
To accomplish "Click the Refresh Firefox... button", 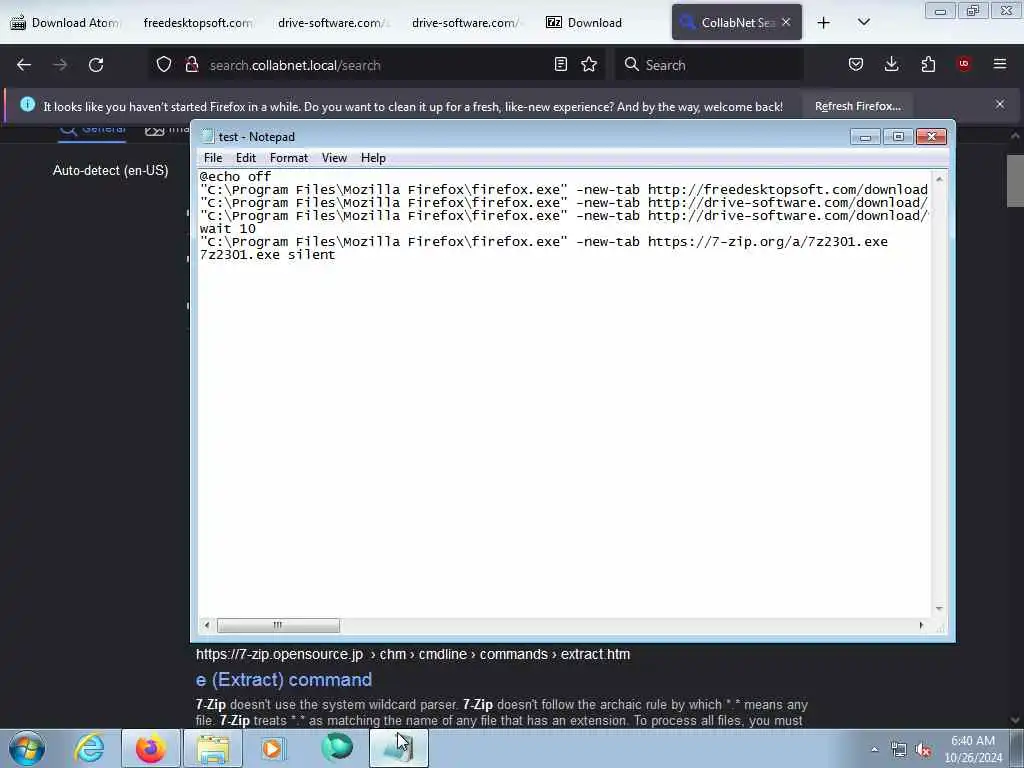I will coord(857,106).
